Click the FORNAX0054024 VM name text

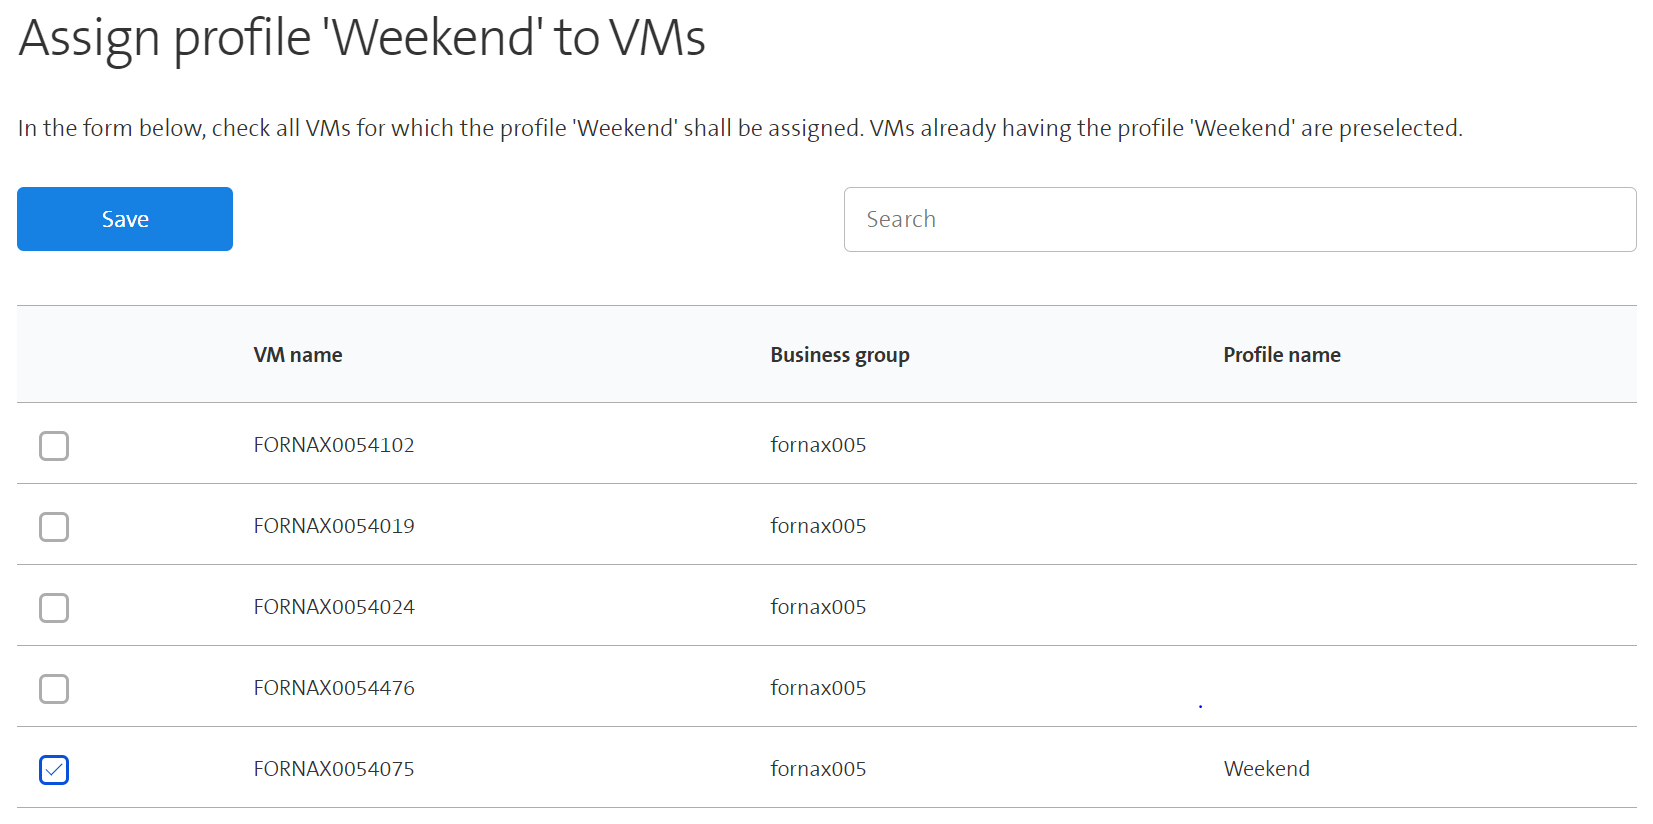tap(334, 607)
